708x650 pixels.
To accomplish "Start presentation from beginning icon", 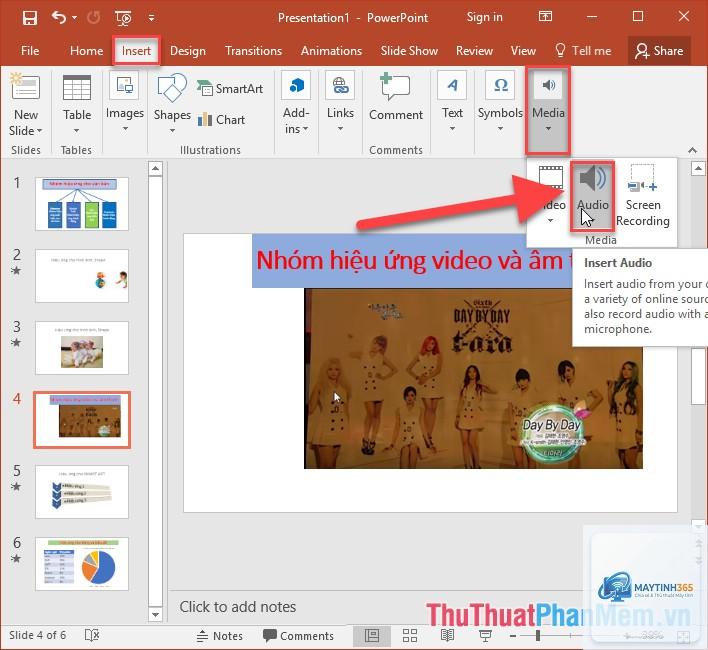I will point(123,18).
